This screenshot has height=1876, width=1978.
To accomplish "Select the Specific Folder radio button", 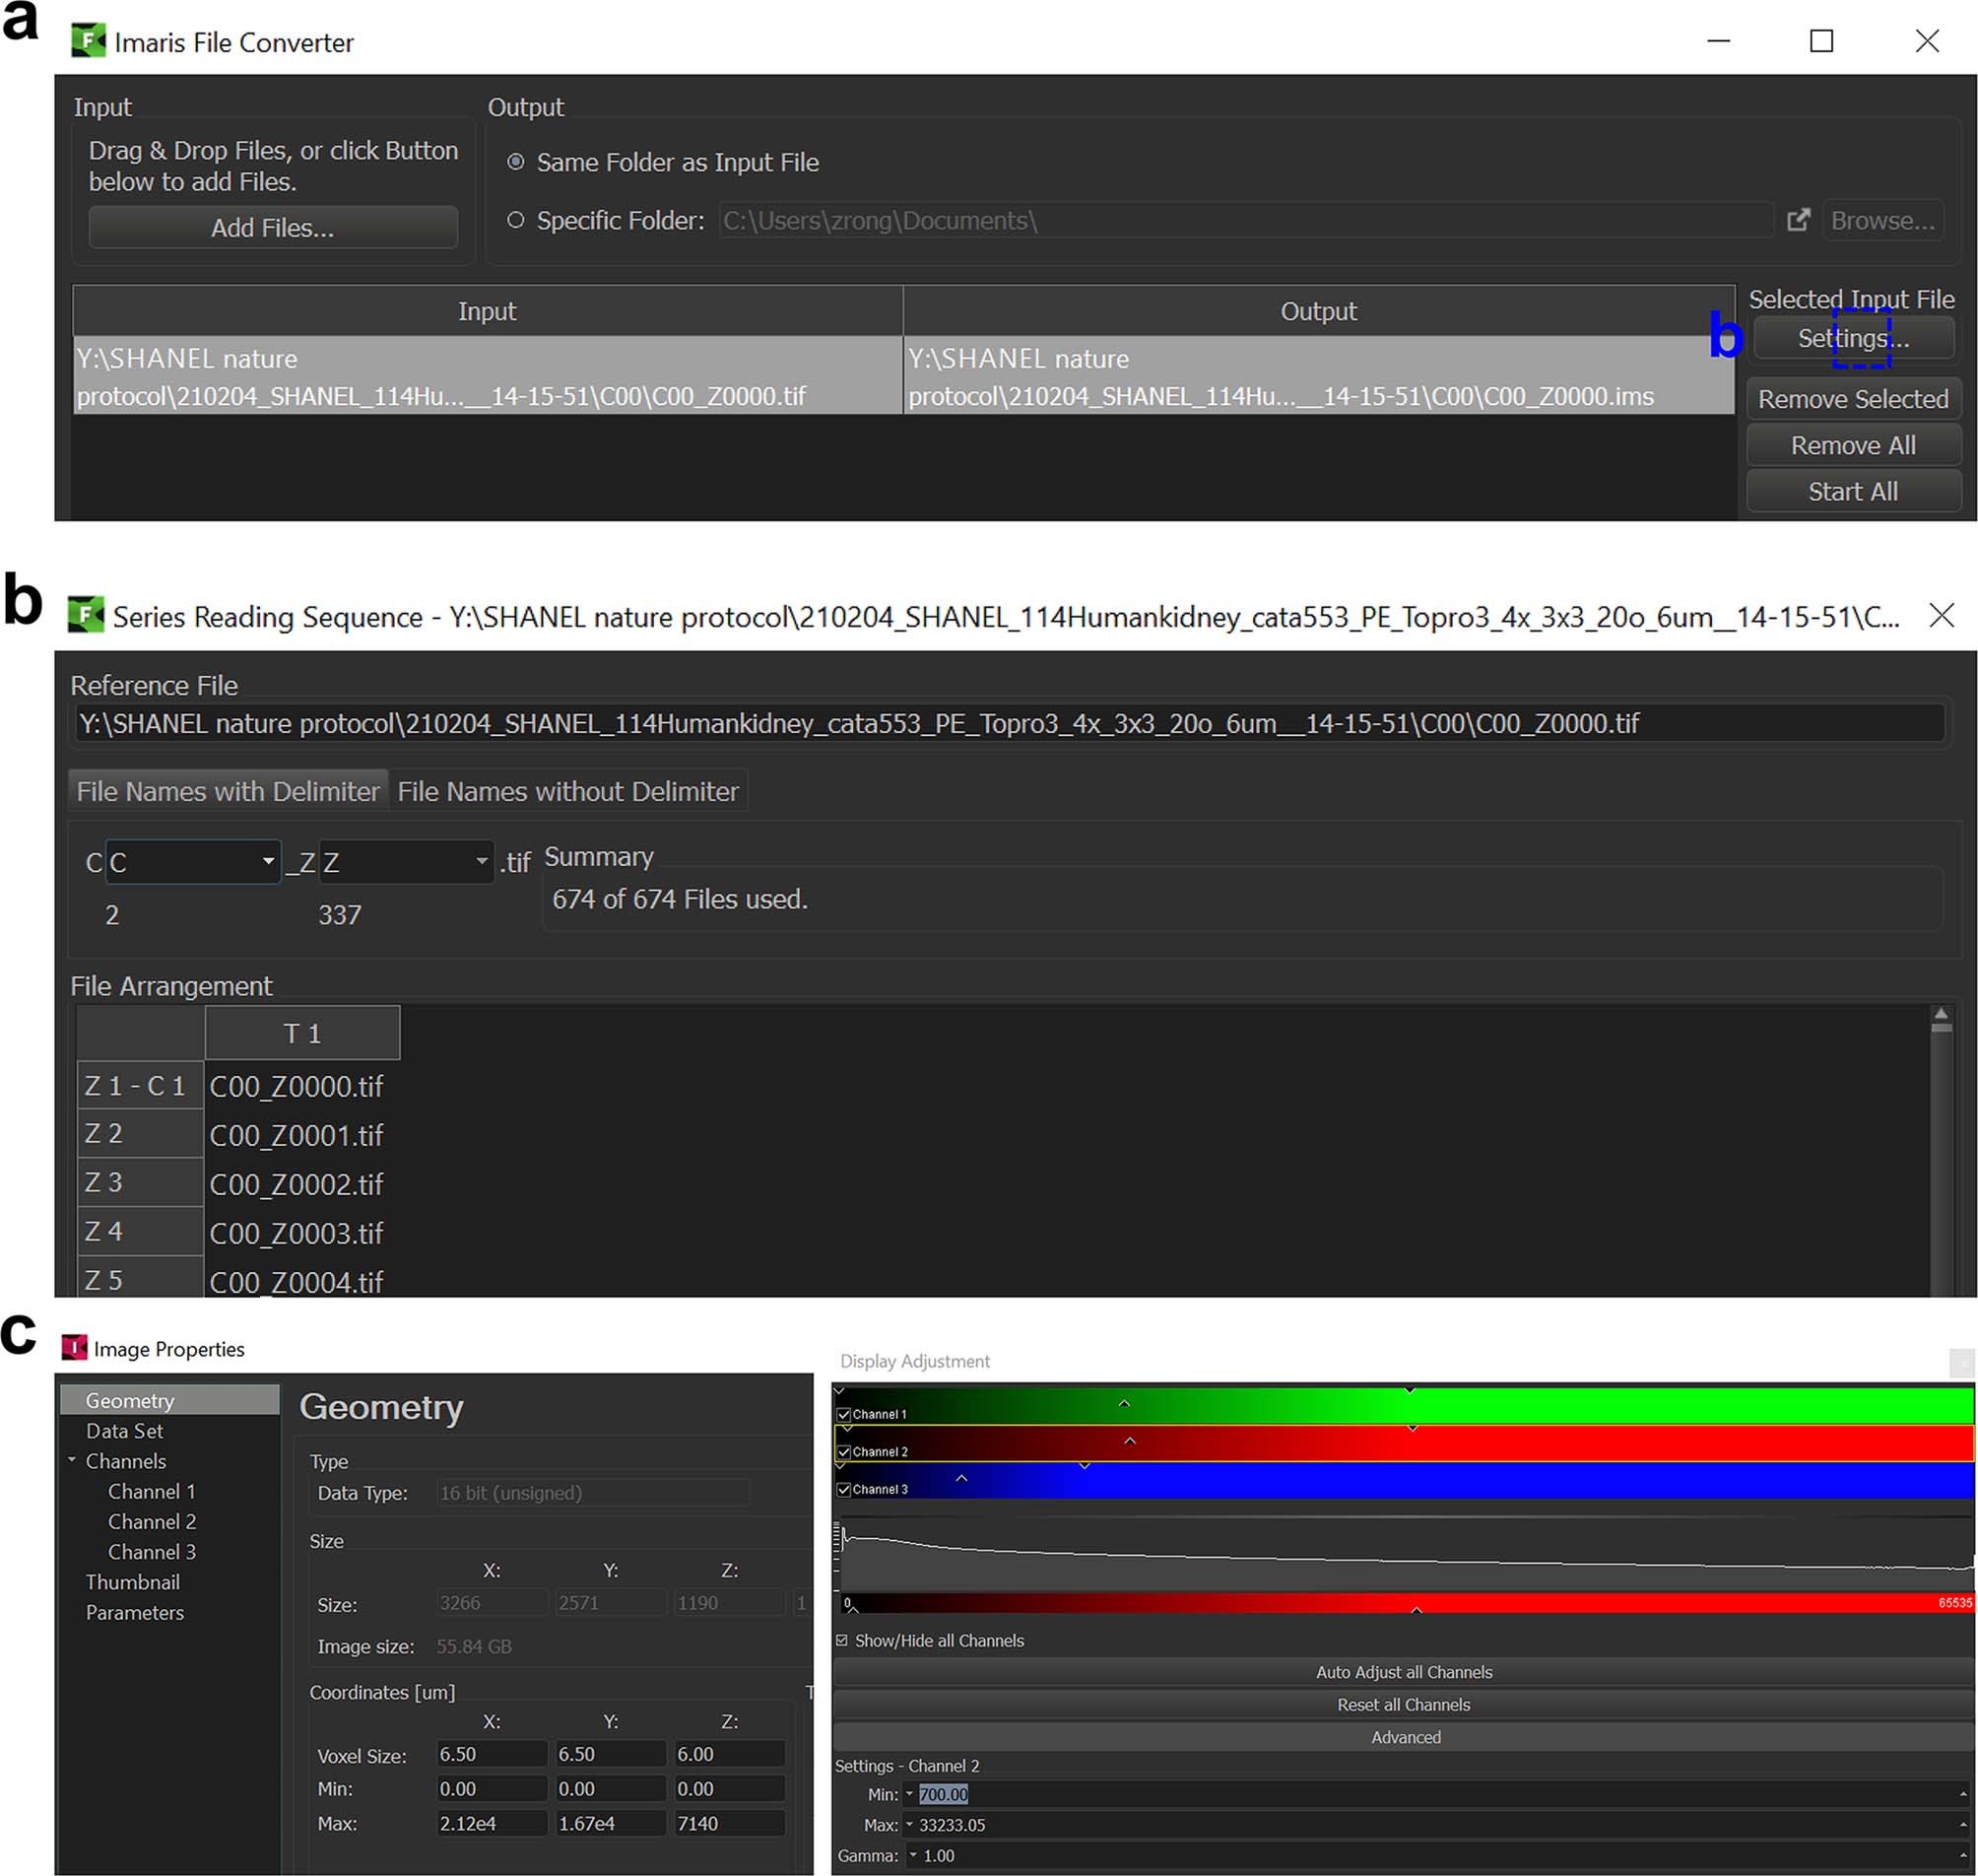I will [x=516, y=220].
